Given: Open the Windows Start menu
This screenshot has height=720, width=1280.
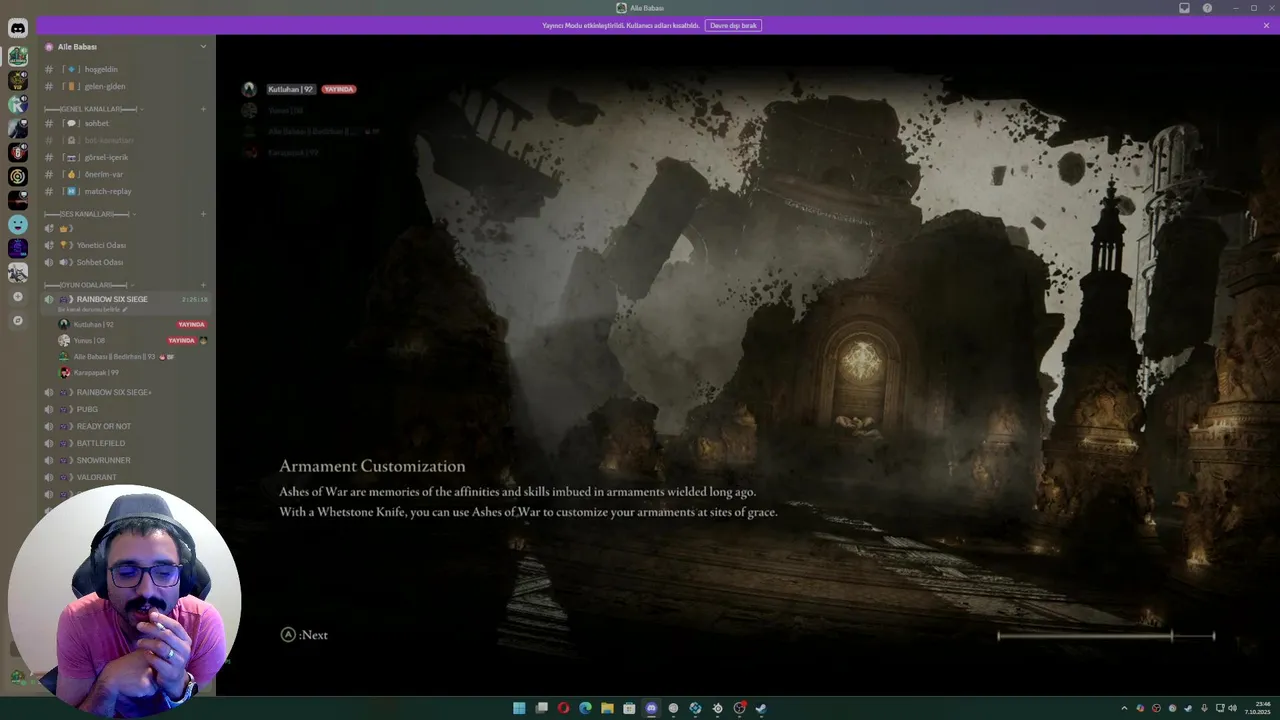Looking at the screenshot, I should 519,708.
